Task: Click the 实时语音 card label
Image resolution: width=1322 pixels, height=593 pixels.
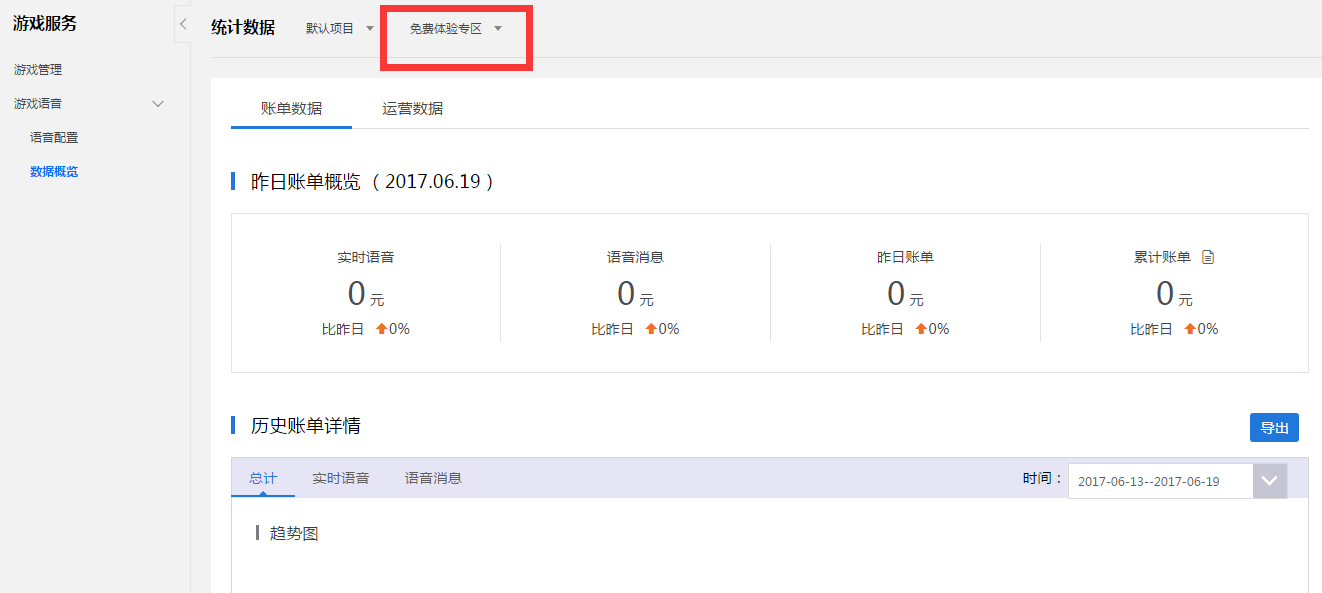Action: 366,257
